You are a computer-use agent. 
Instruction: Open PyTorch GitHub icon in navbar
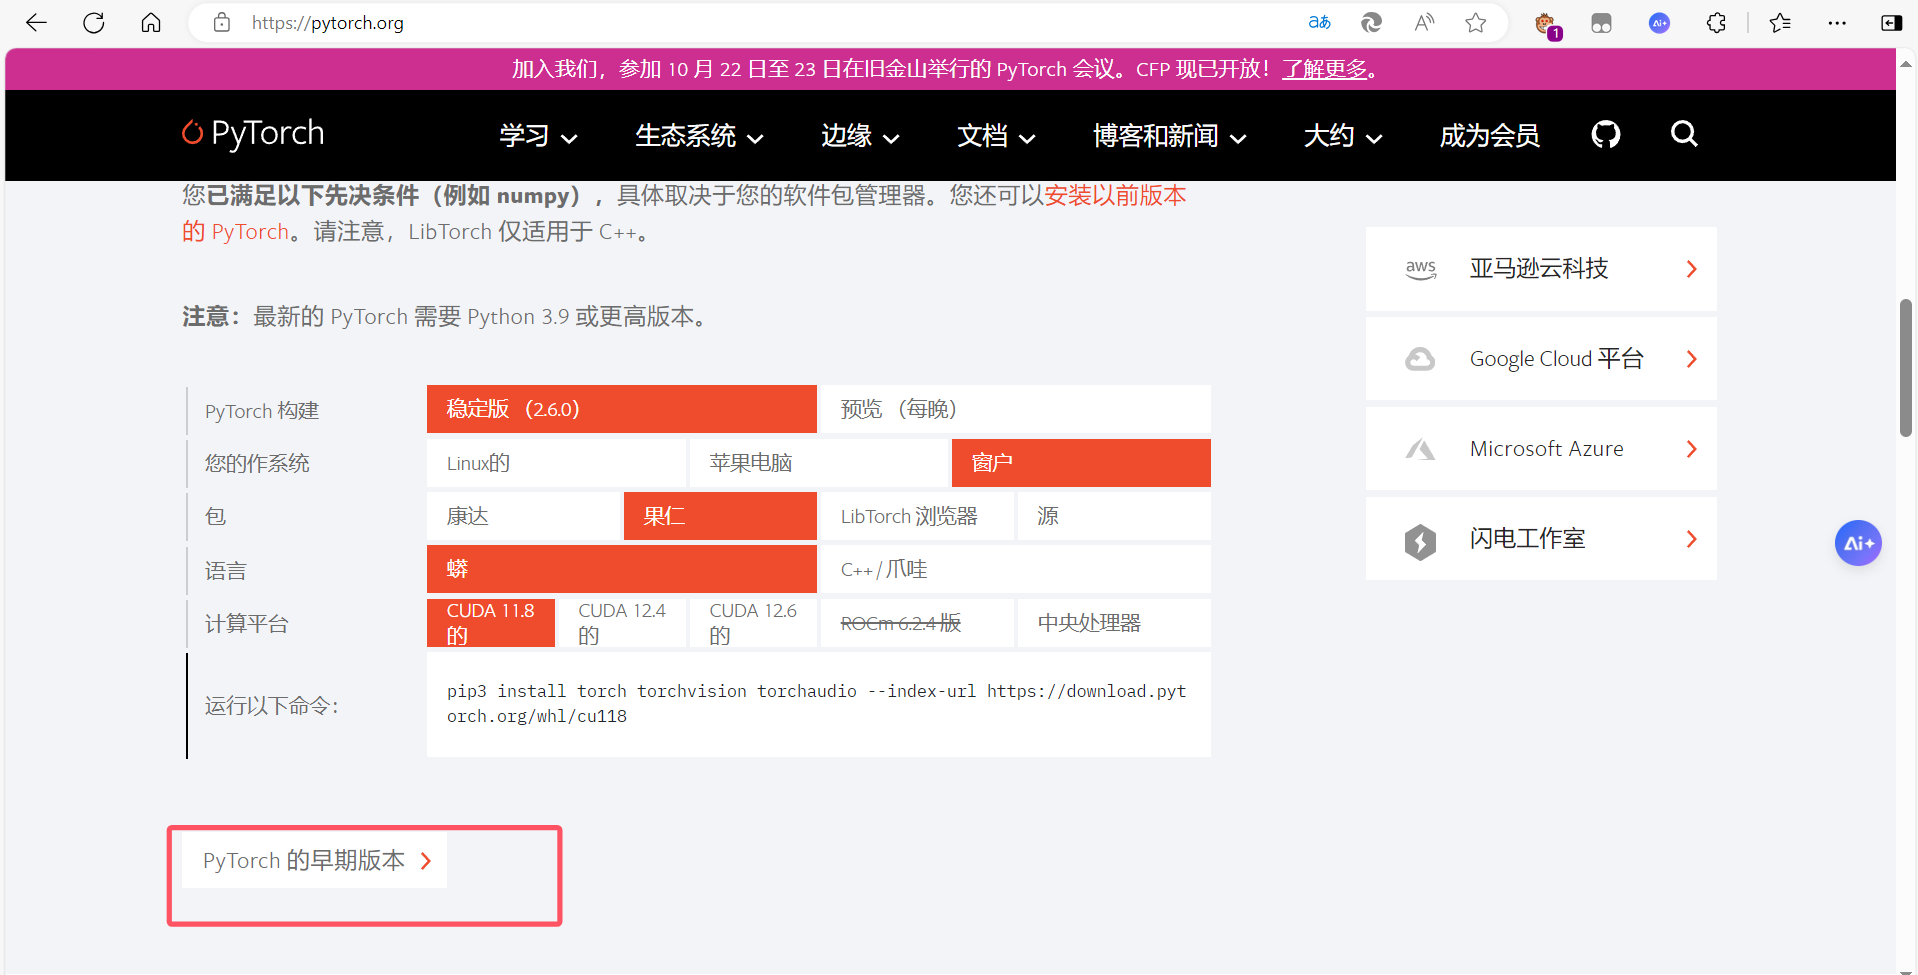tap(1606, 134)
